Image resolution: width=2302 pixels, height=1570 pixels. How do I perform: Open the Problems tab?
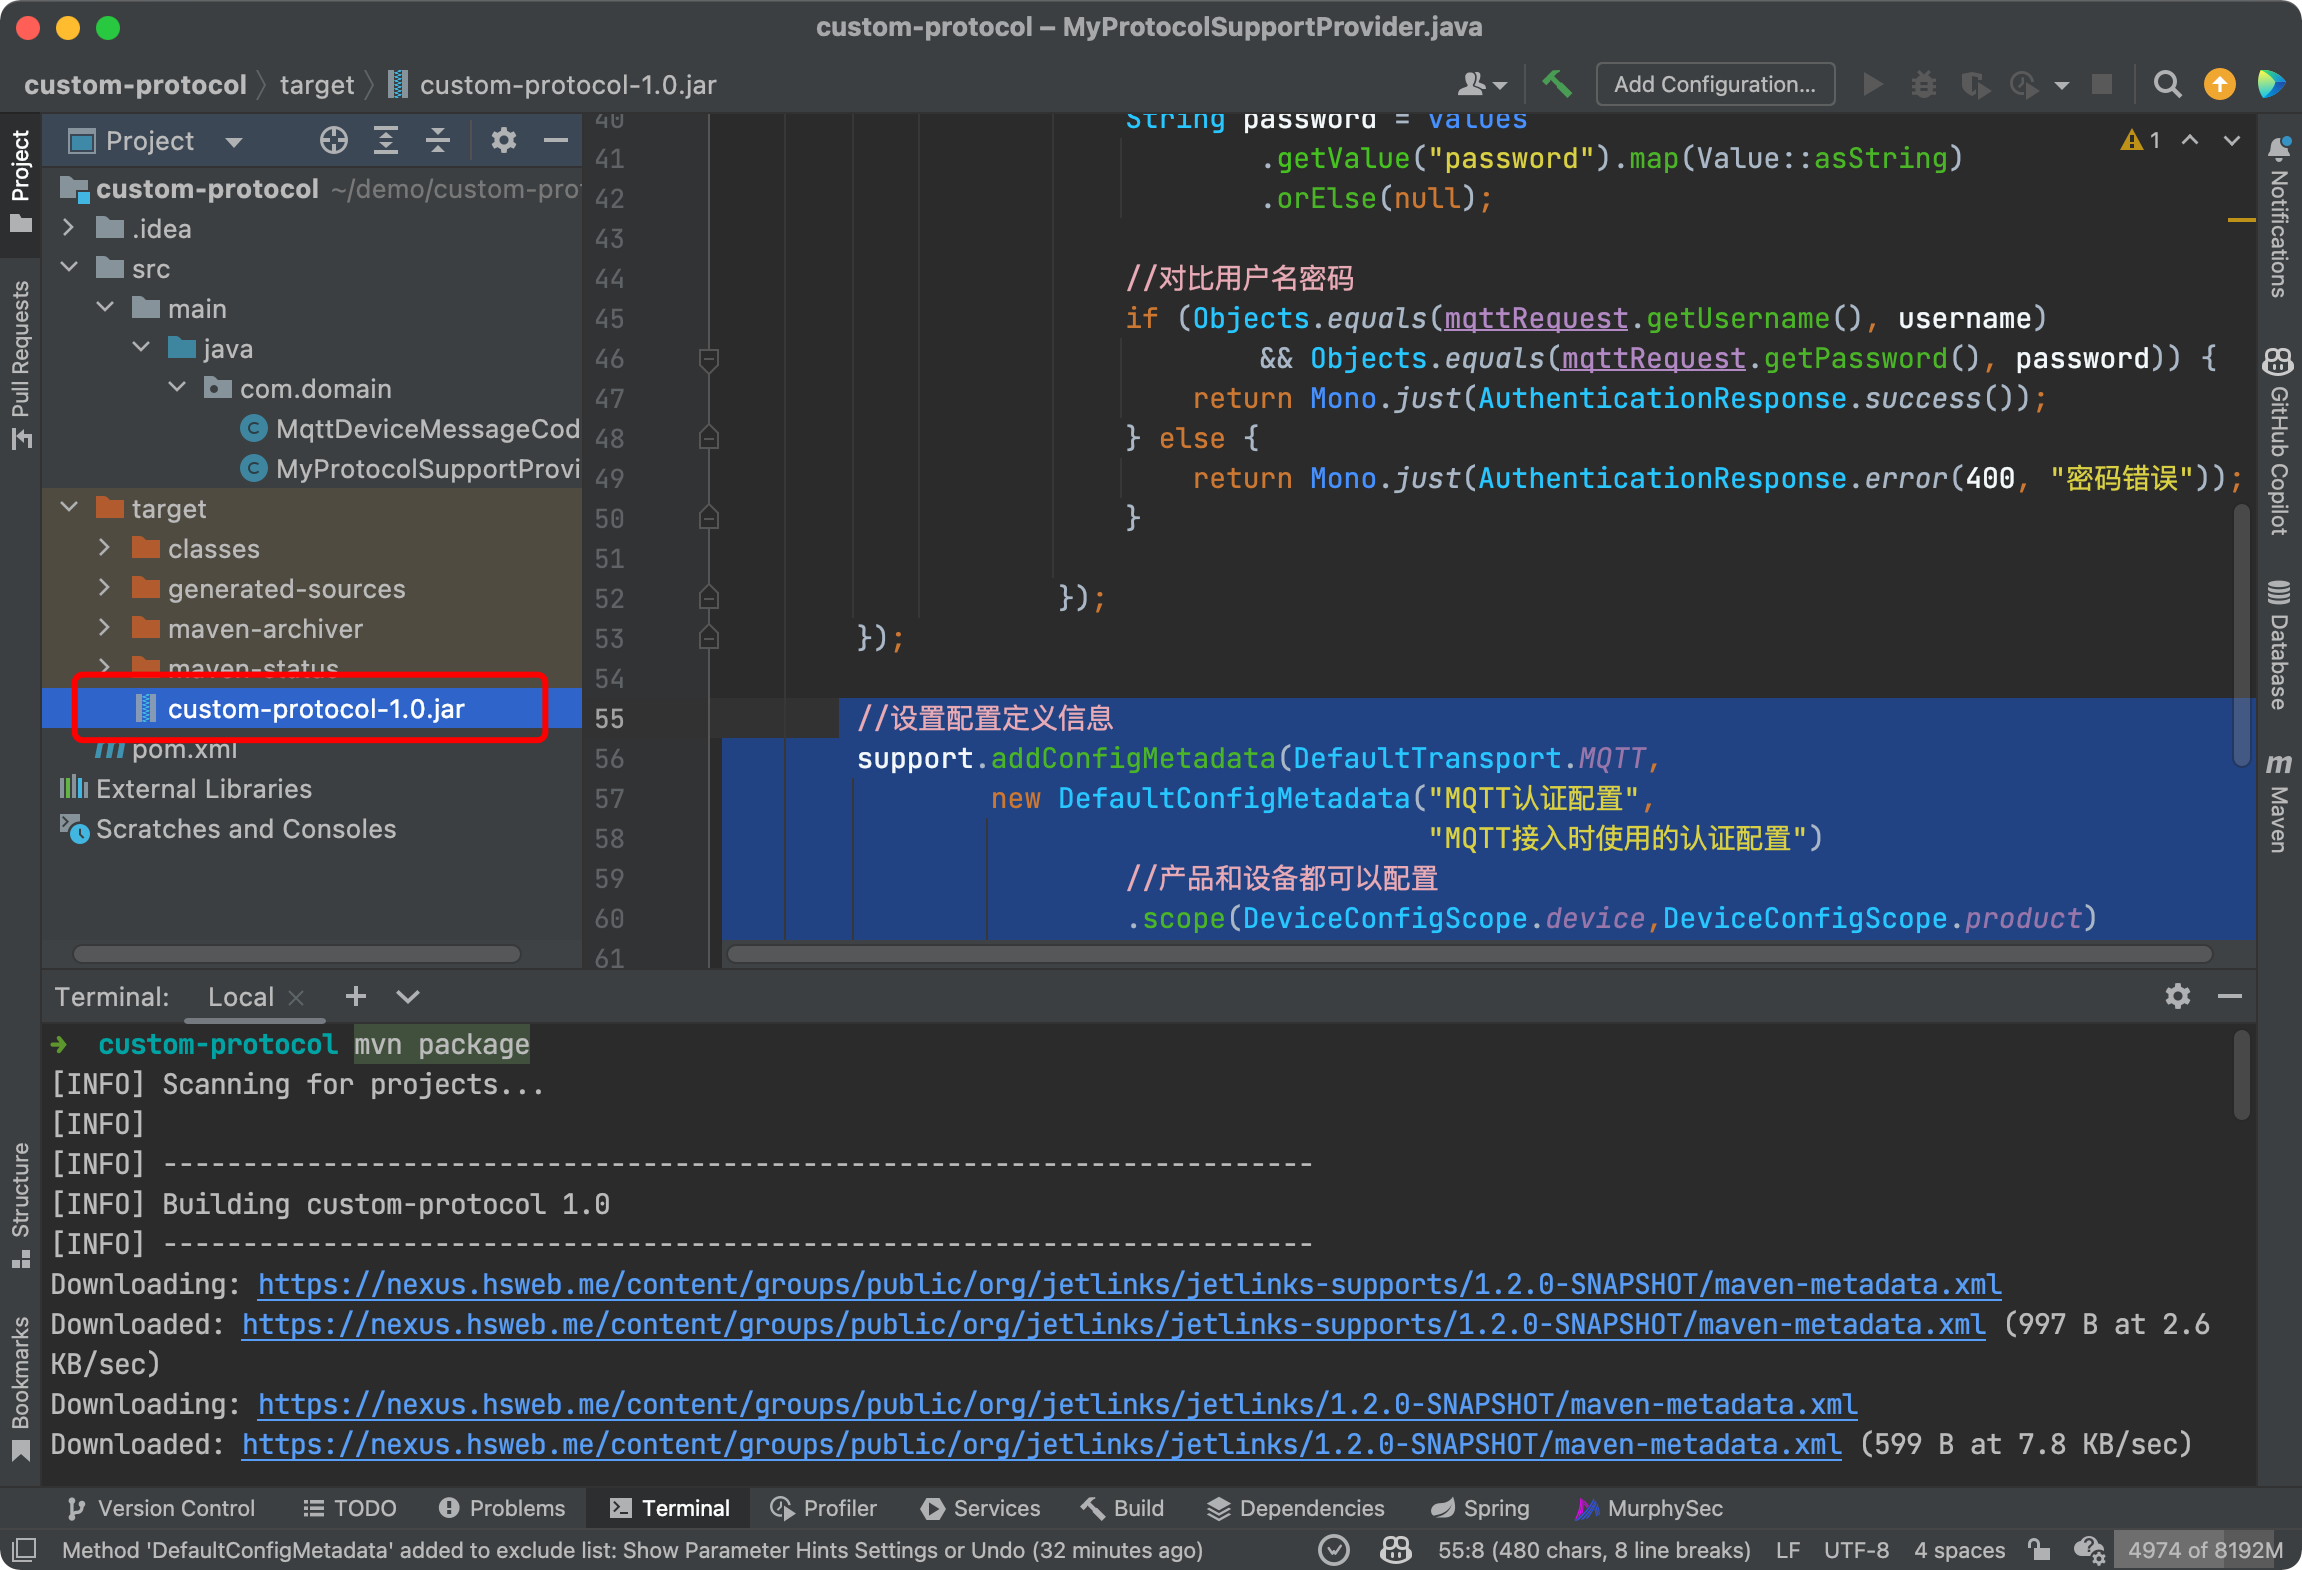(502, 1508)
